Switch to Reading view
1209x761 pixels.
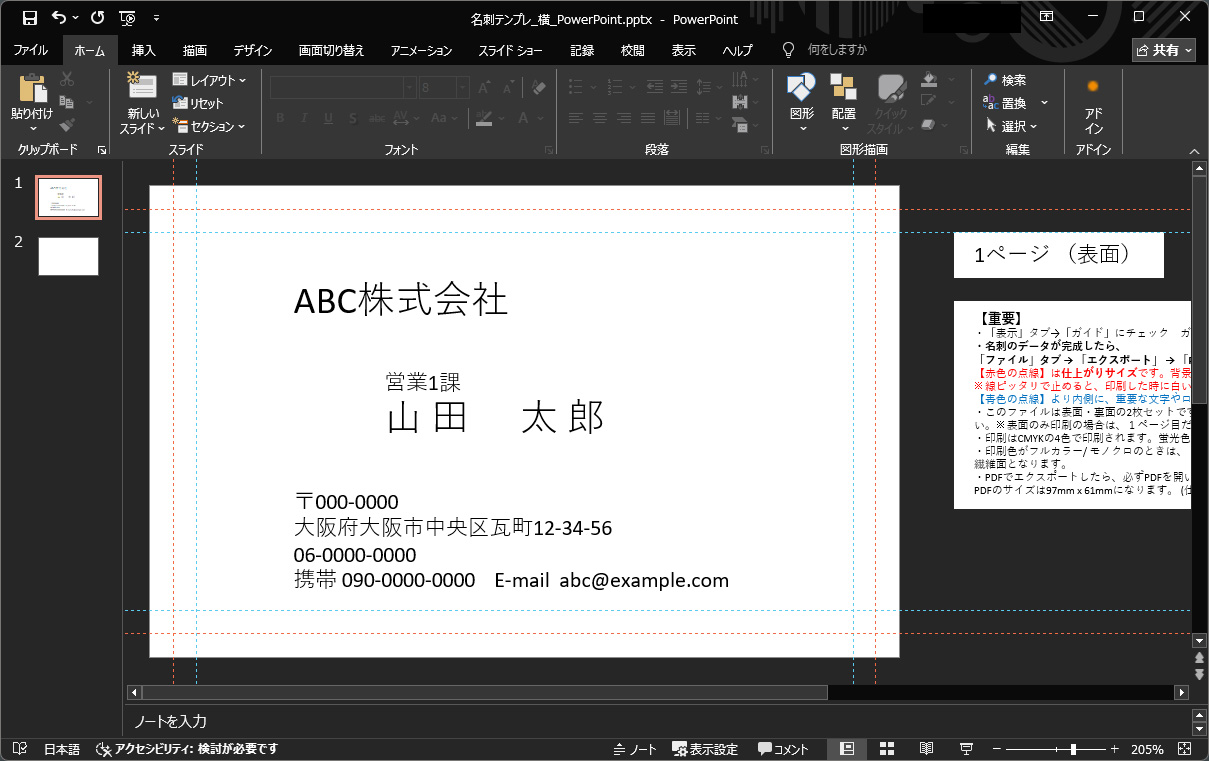[x=926, y=748]
